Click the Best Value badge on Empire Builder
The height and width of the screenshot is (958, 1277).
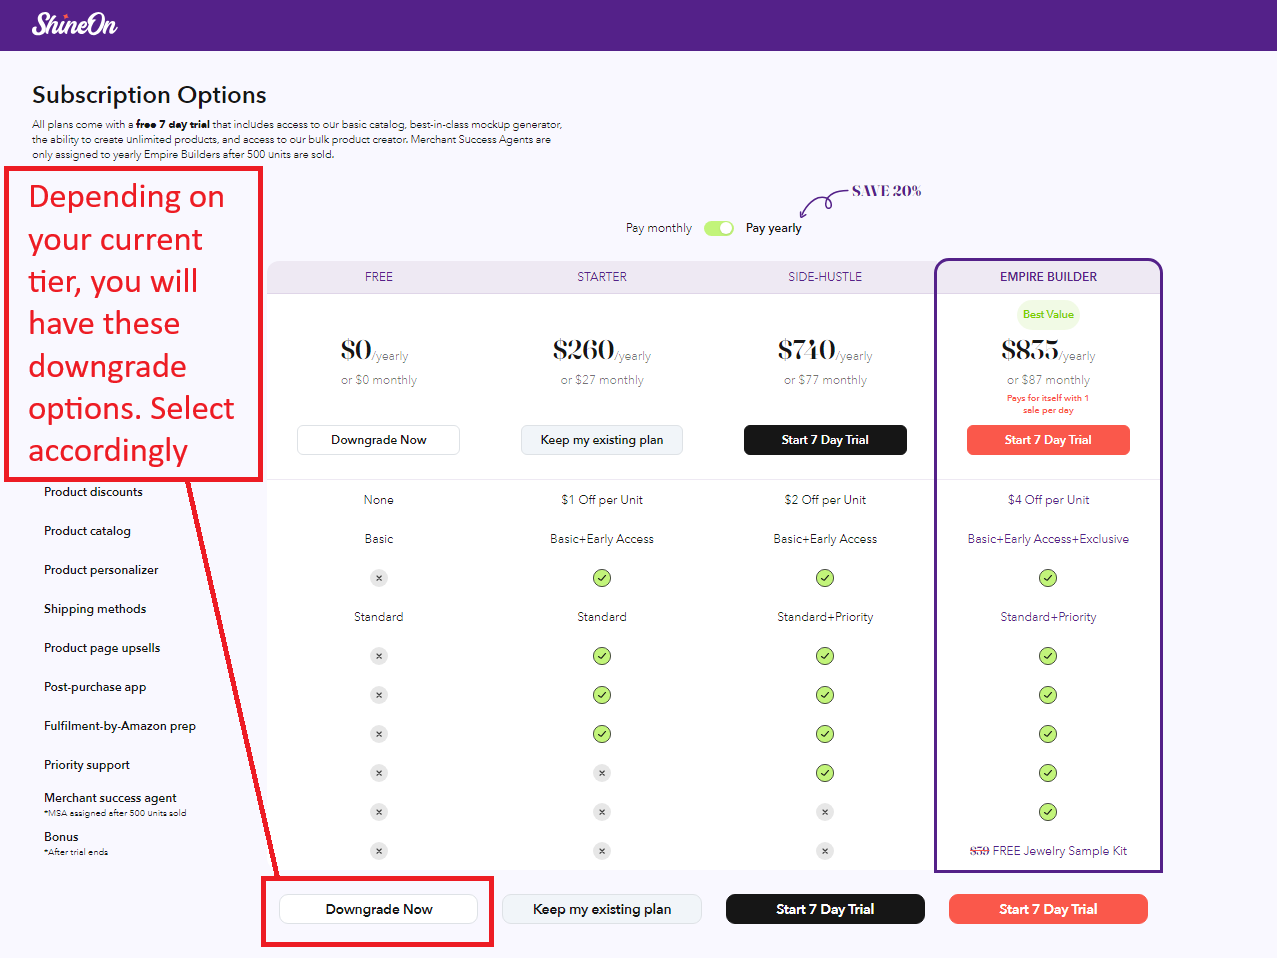(x=1048, y=314)
